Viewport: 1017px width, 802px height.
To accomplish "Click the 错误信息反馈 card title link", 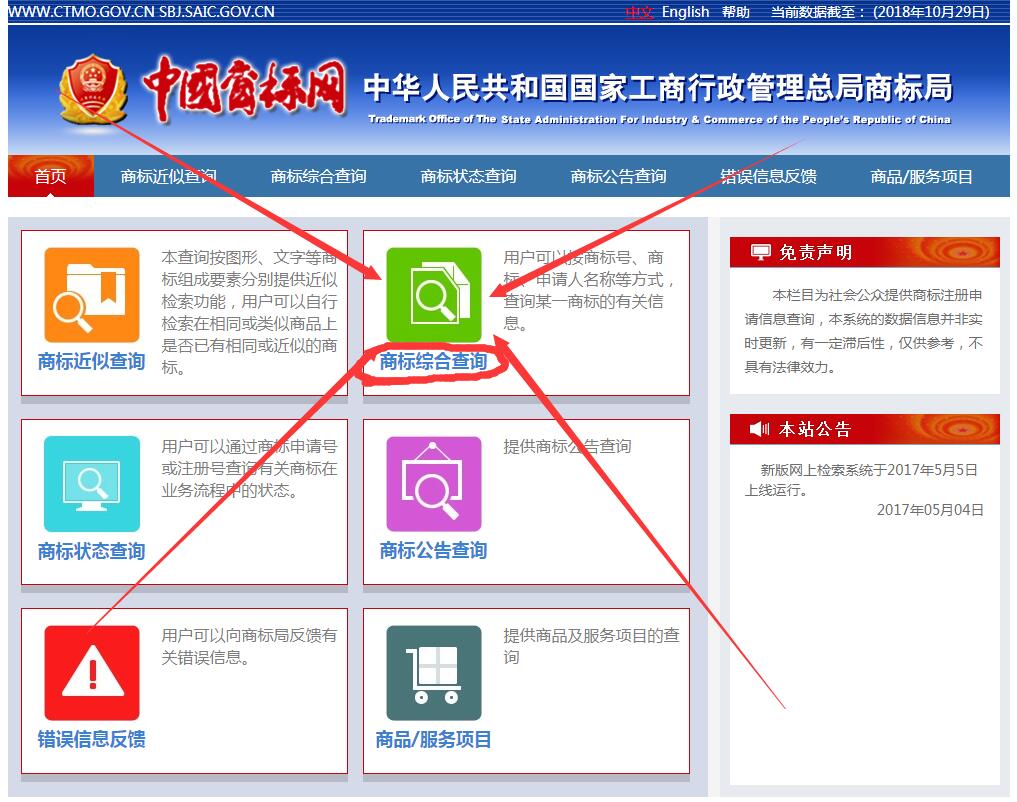I will pyautogui.click(x=91, y=739).
